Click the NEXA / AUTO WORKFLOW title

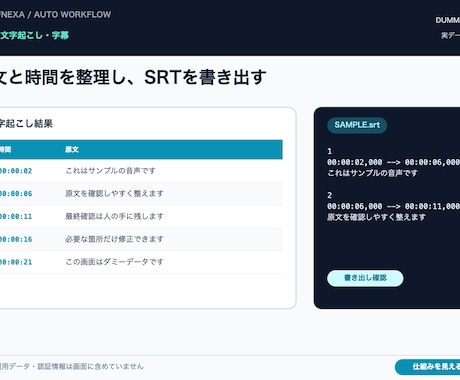click(x=55, y=15)
